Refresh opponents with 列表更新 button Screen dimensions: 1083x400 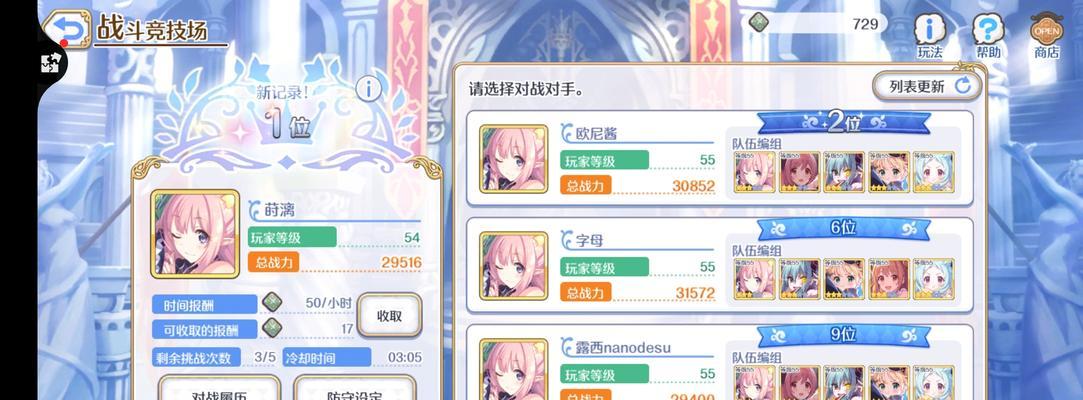927,86
